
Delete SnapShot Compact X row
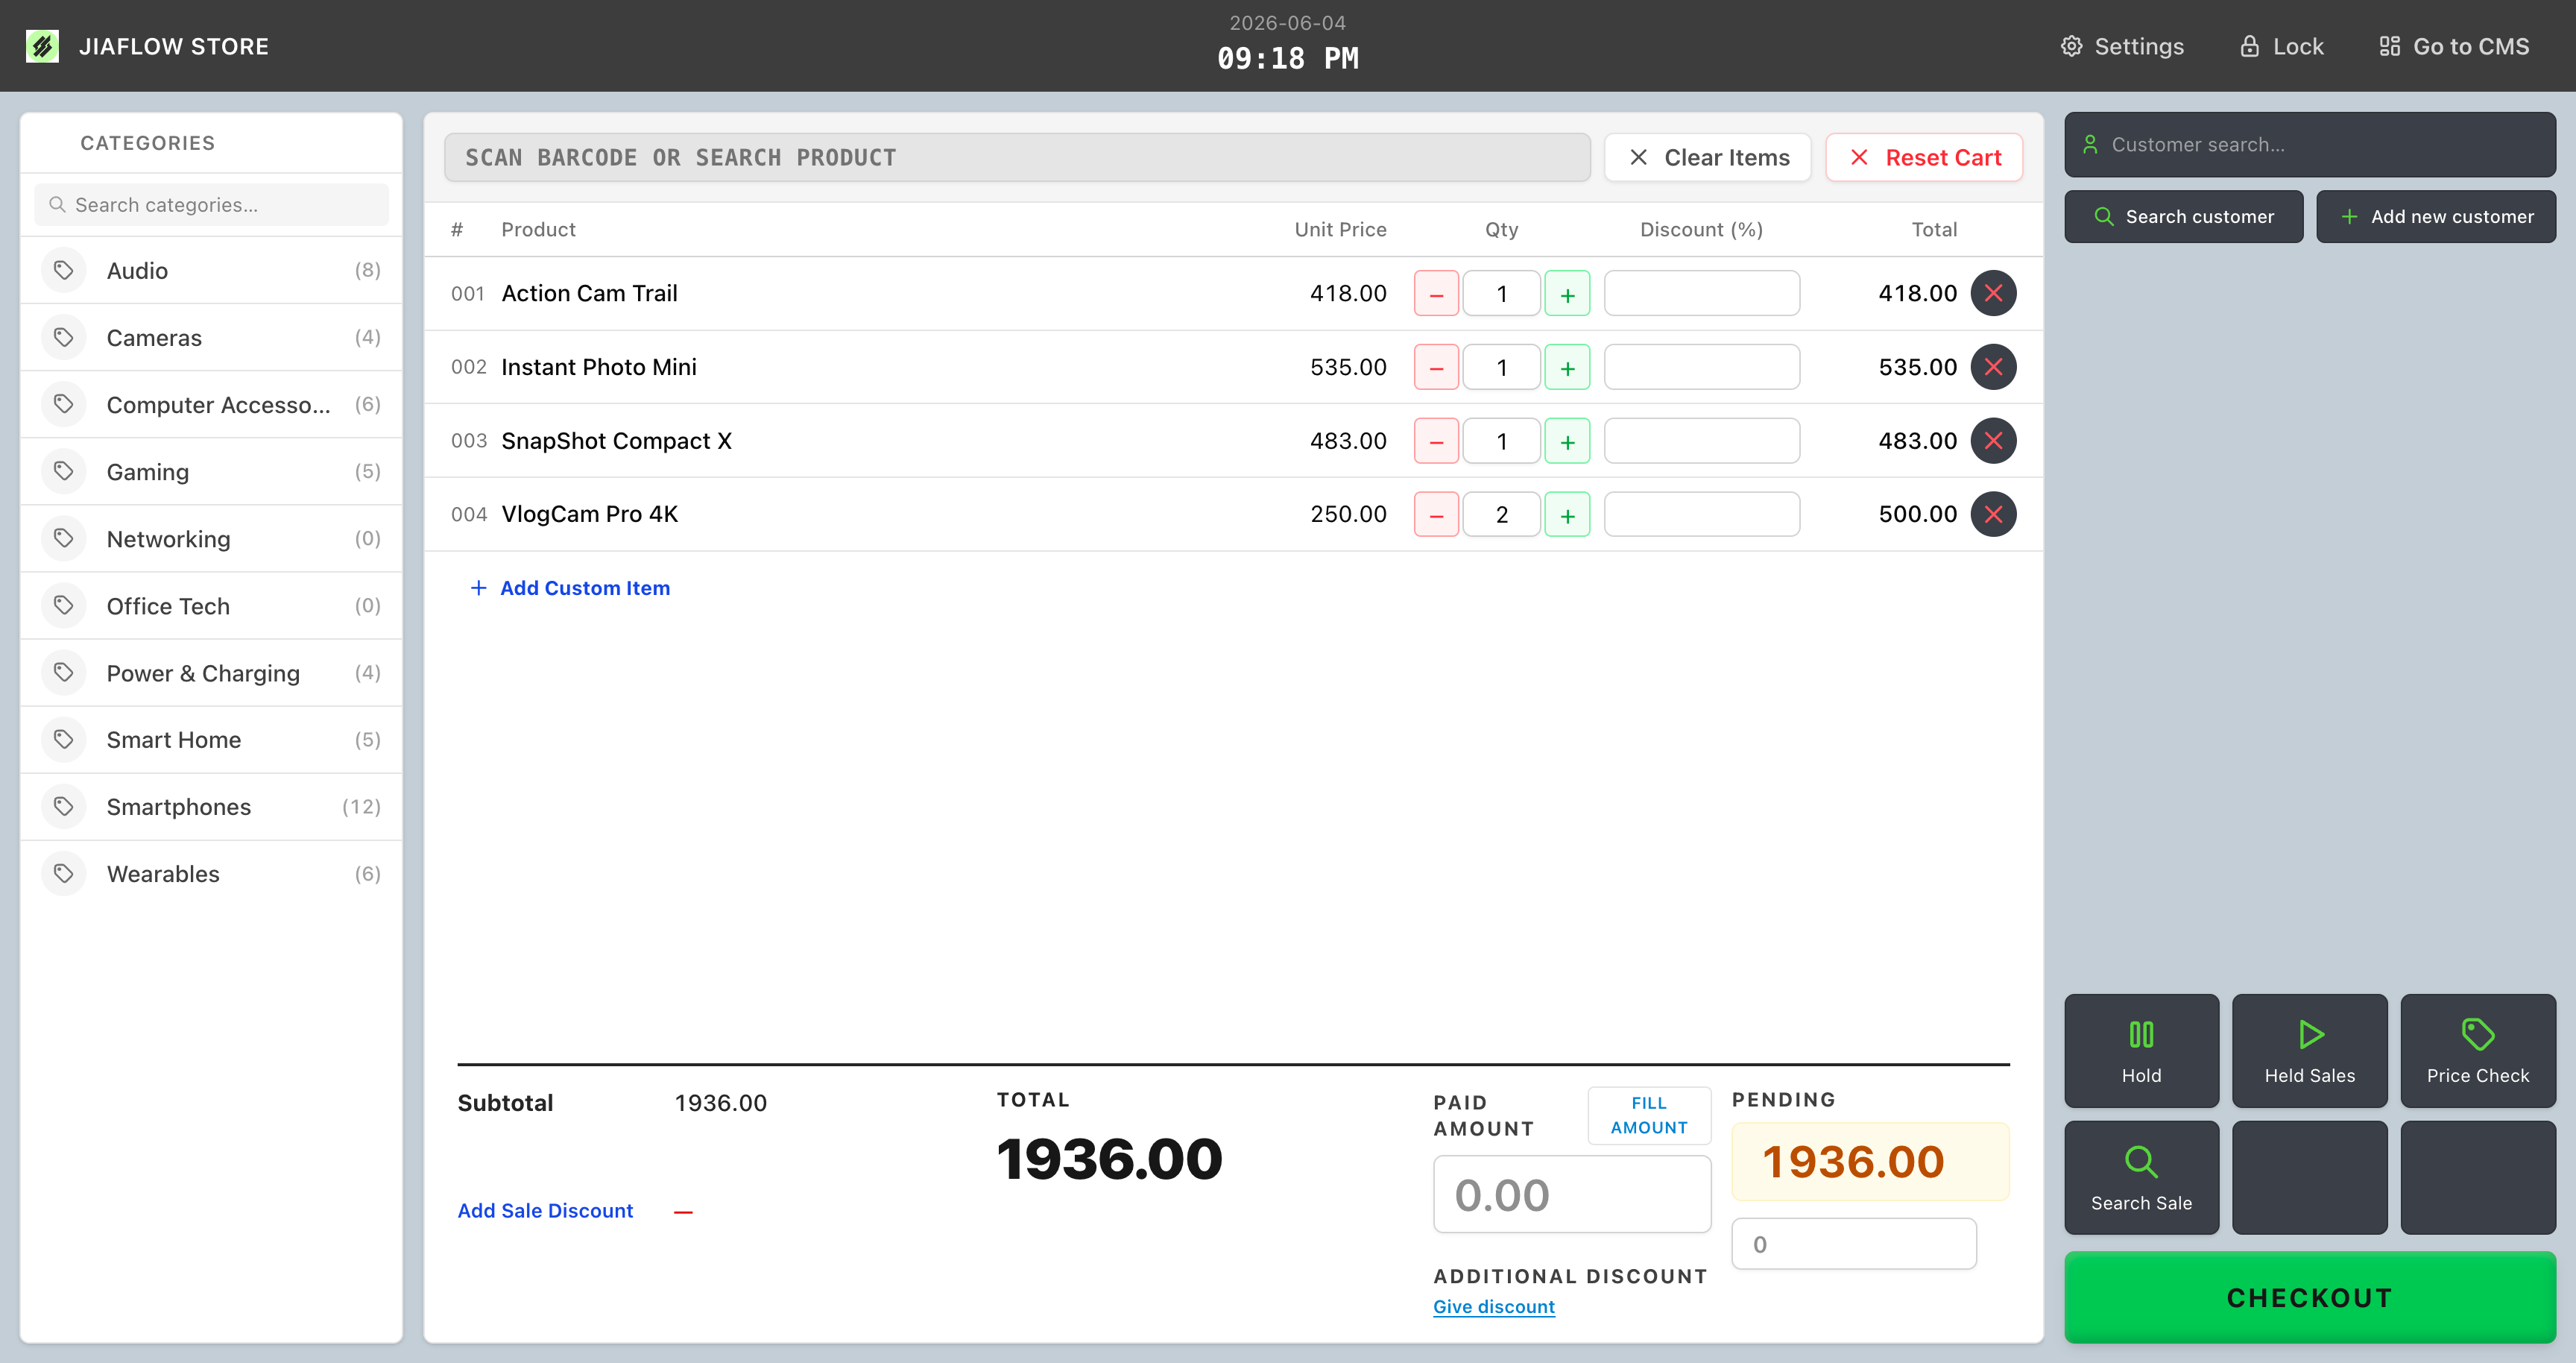tap(1993, 441)
